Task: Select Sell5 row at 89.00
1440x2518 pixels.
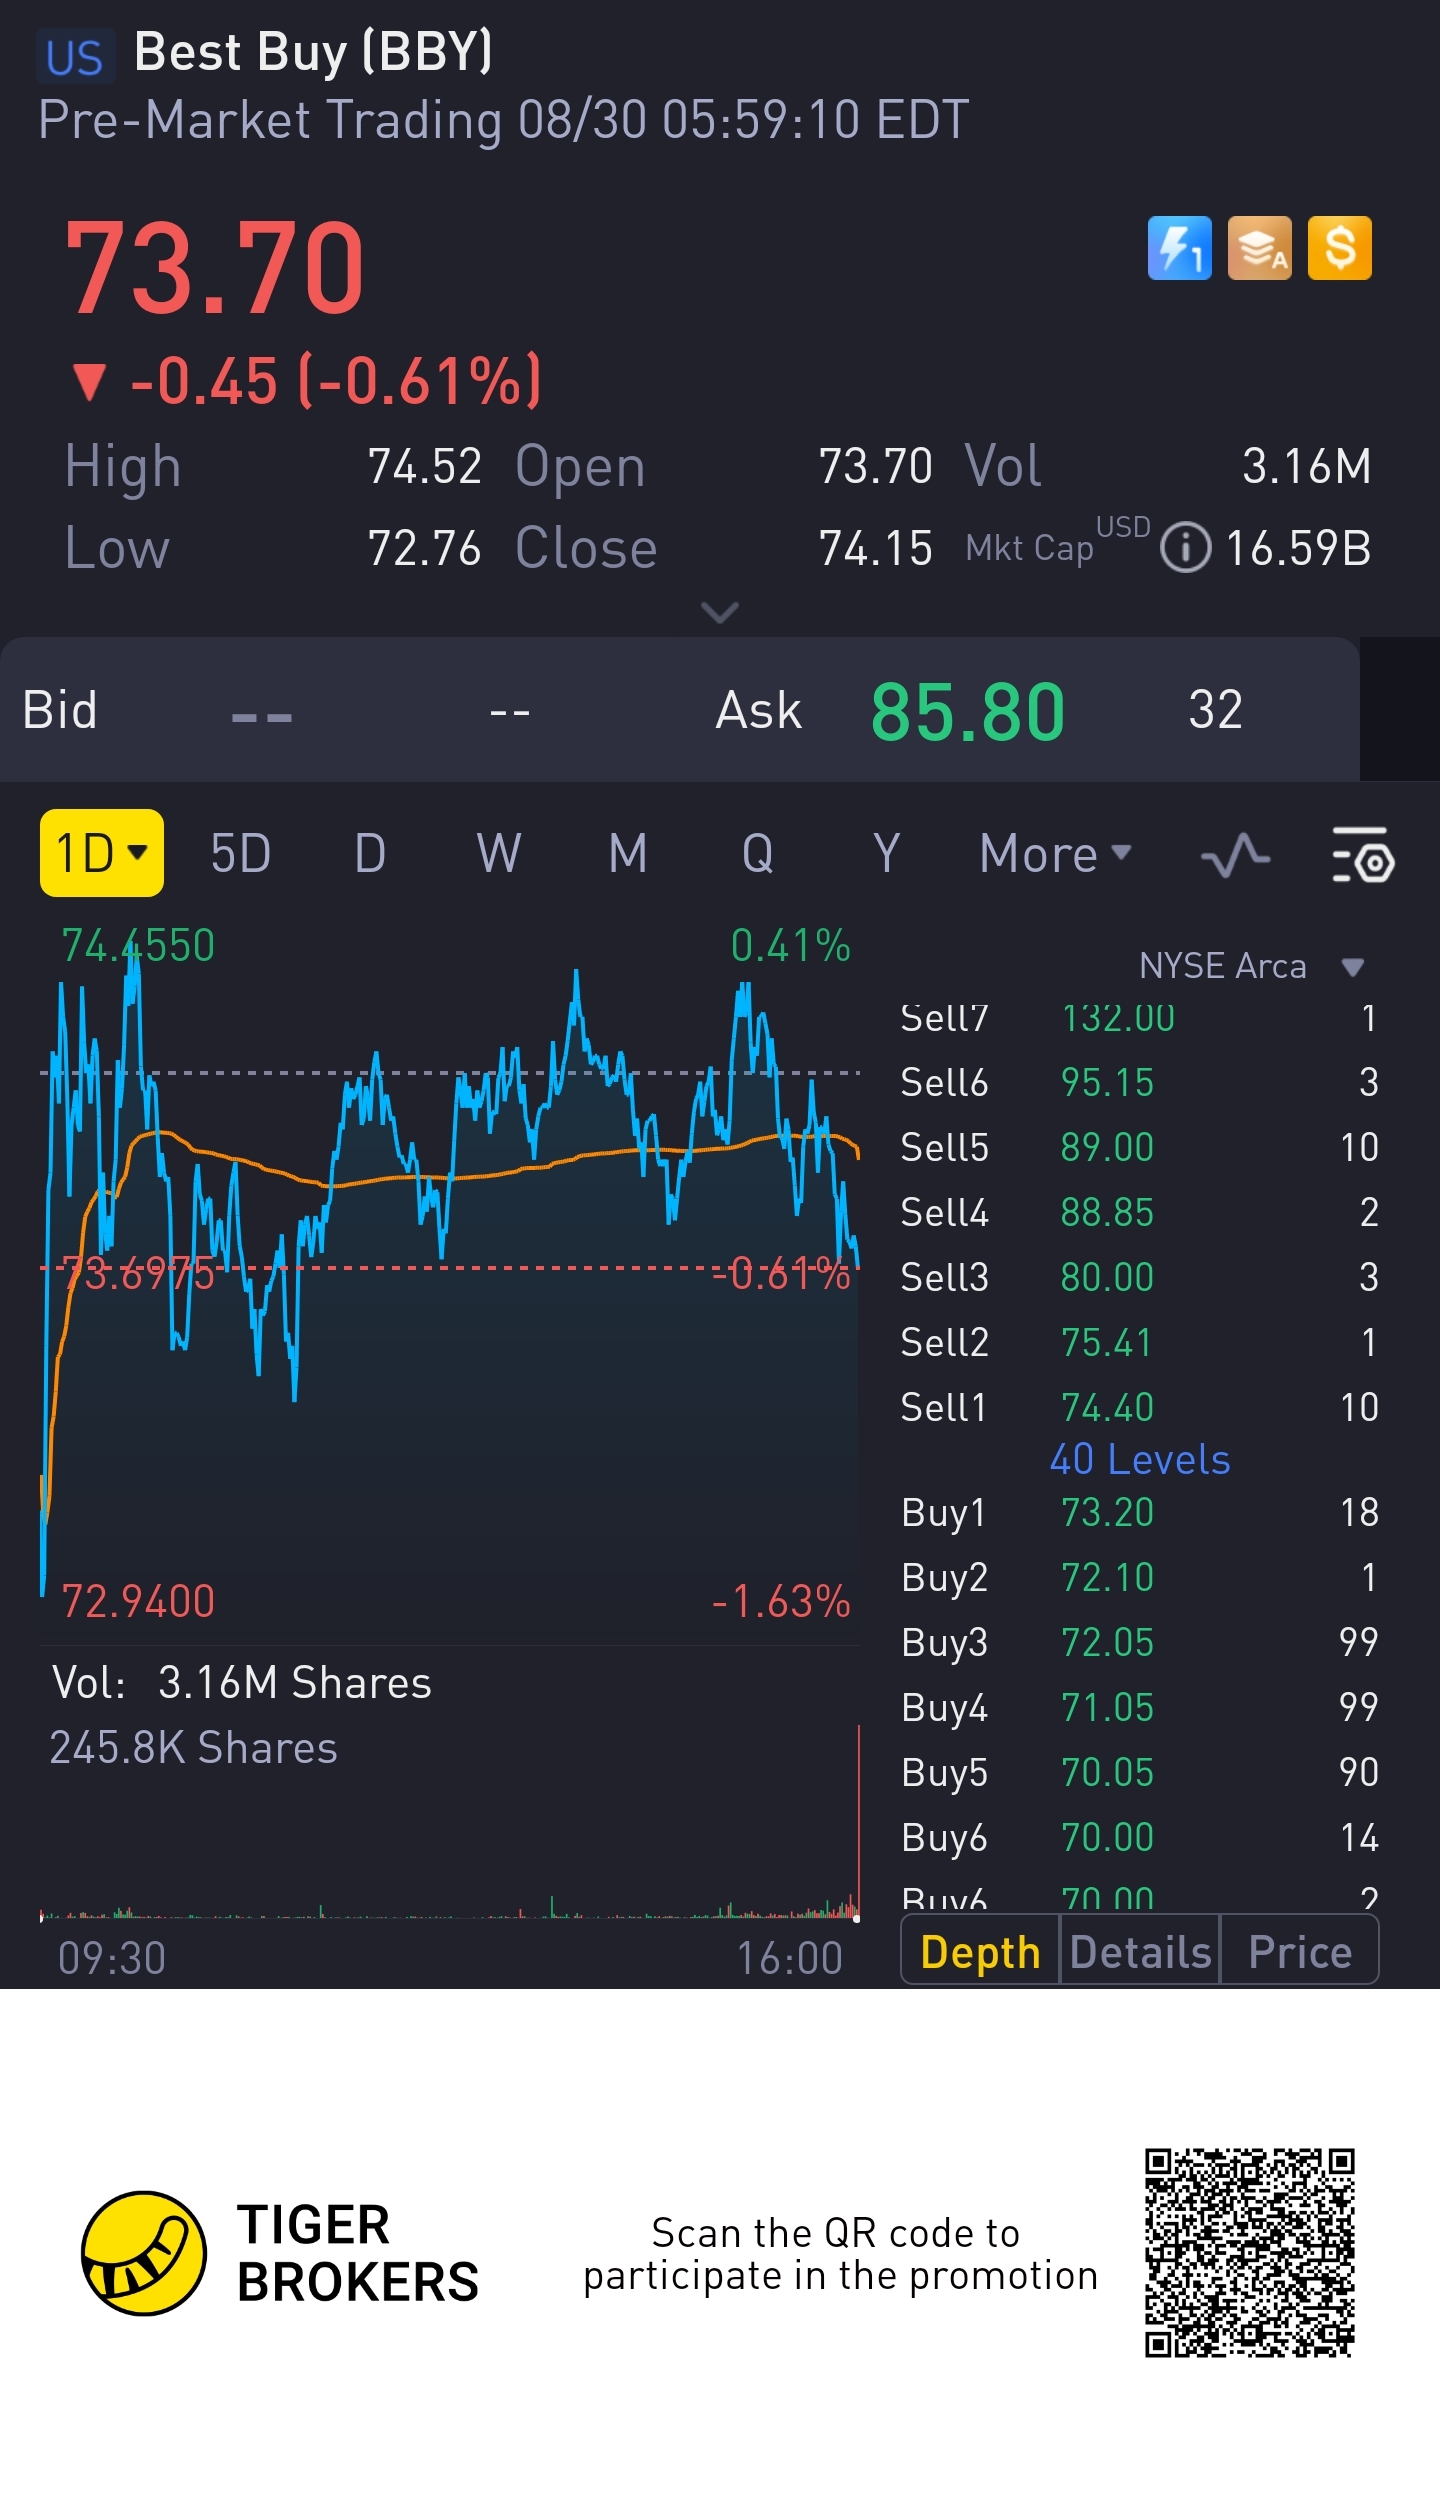Action: (x=1139, y=1148)
